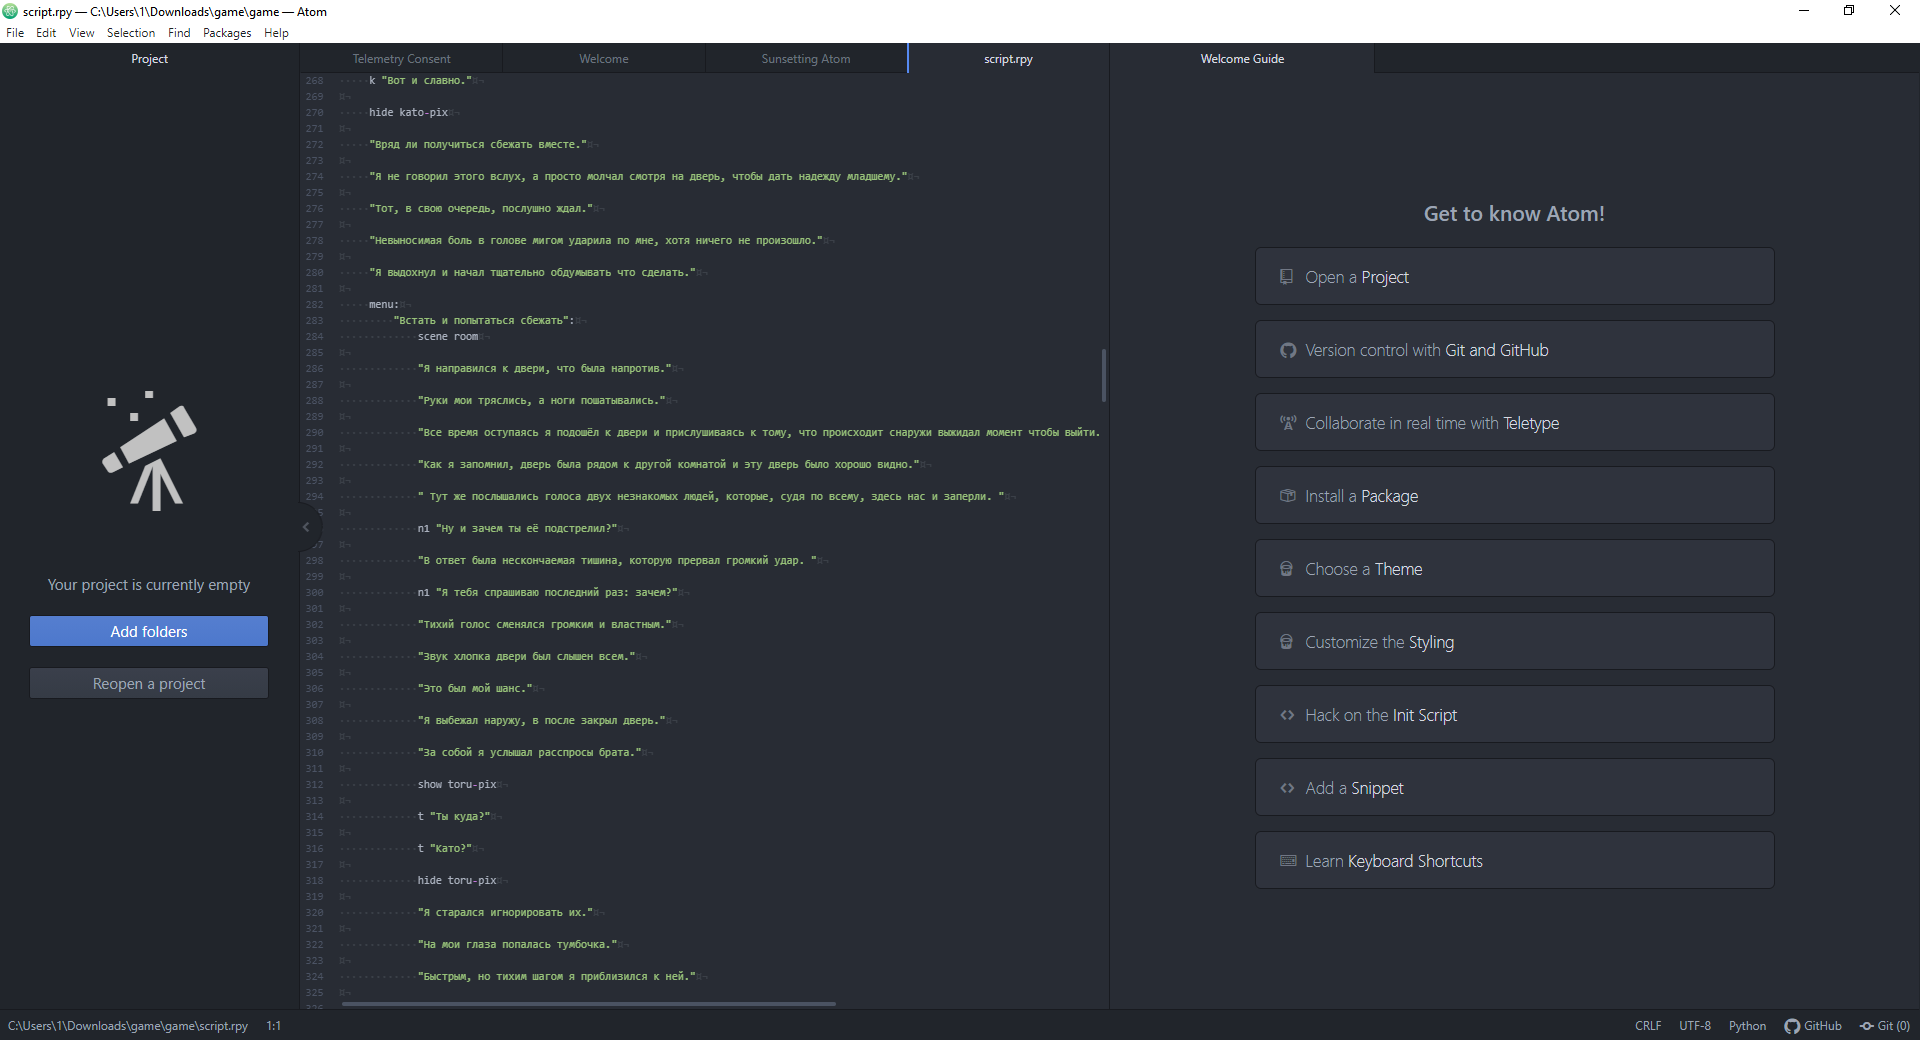Change line endings via CRLF in status bar
The height and width of the screenshot is (1040, 1920).
(x=1648, y=1026)
